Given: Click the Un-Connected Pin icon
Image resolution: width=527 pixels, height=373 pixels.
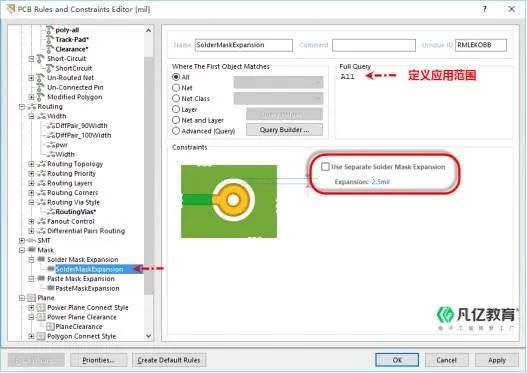Looking at the screenshot, I should pyautogui.click(x=41, y=87).
